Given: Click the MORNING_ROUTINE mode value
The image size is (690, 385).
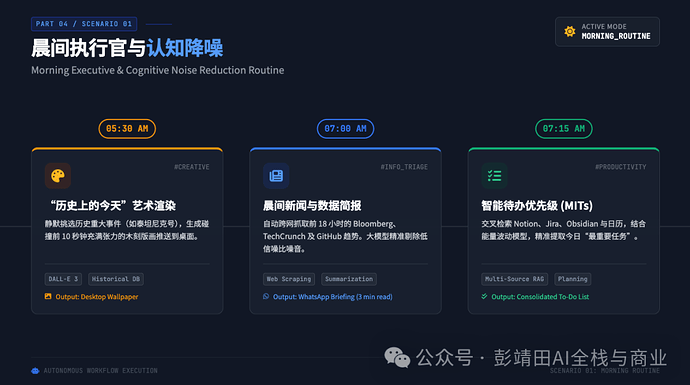Looking at the screenshot, I should [616, 36].
